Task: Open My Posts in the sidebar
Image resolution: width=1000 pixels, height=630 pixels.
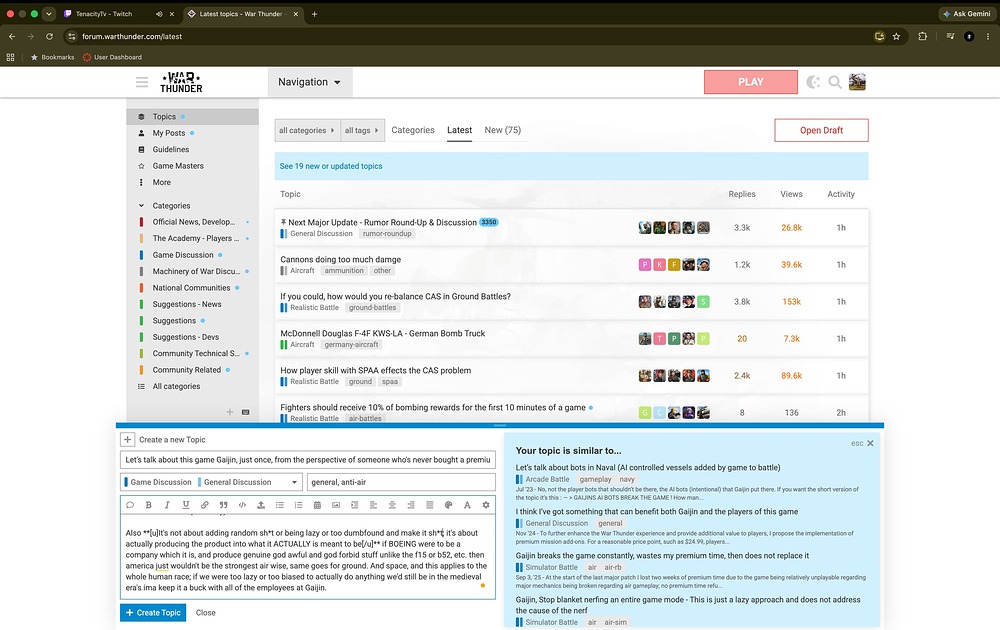Action: tap(168, 133)
